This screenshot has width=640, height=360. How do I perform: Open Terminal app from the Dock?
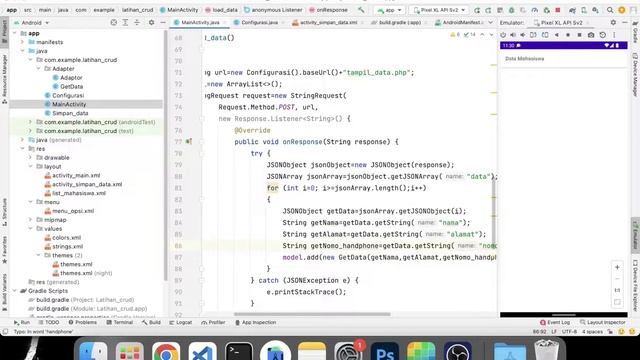coord(238,351)
